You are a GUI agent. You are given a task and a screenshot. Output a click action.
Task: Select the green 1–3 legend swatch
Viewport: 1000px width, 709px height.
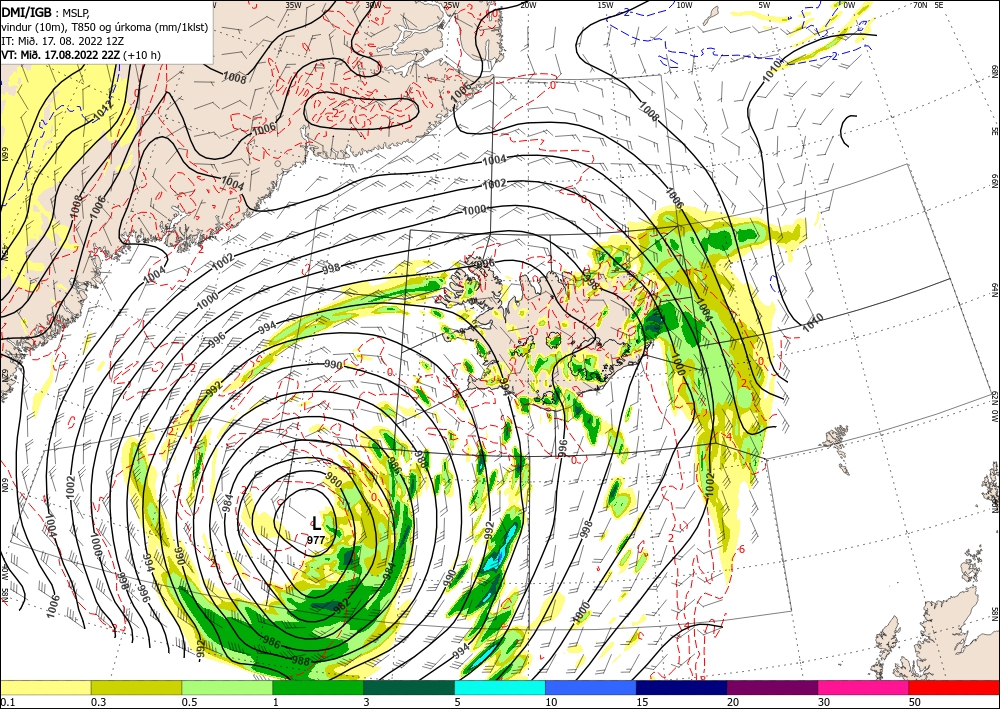coord(318,687)
